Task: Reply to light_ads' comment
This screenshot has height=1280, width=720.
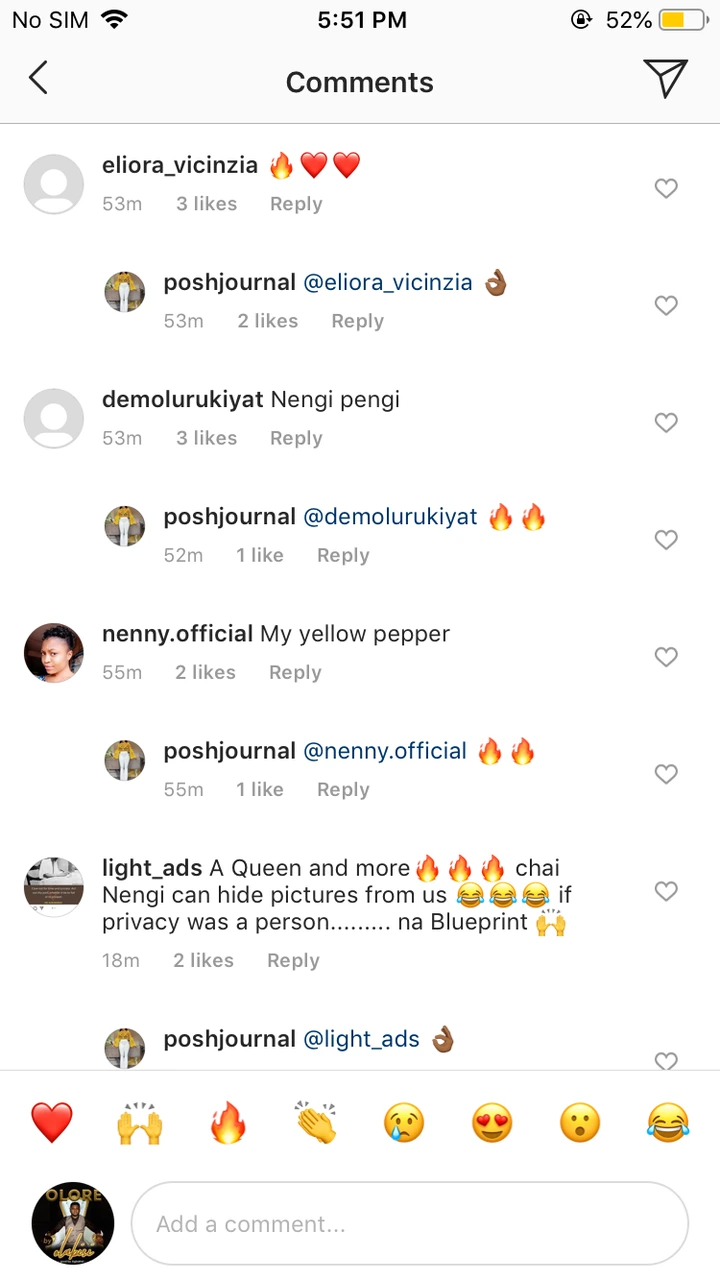Action: 293,960
